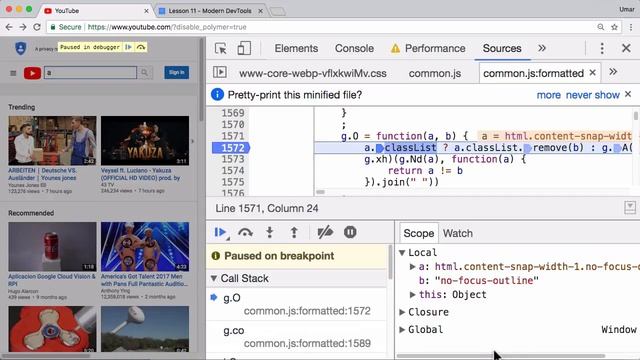This screenshot has width=640, height=360.
Task: Select g.co call stack frame
Action: pos(296,337)
